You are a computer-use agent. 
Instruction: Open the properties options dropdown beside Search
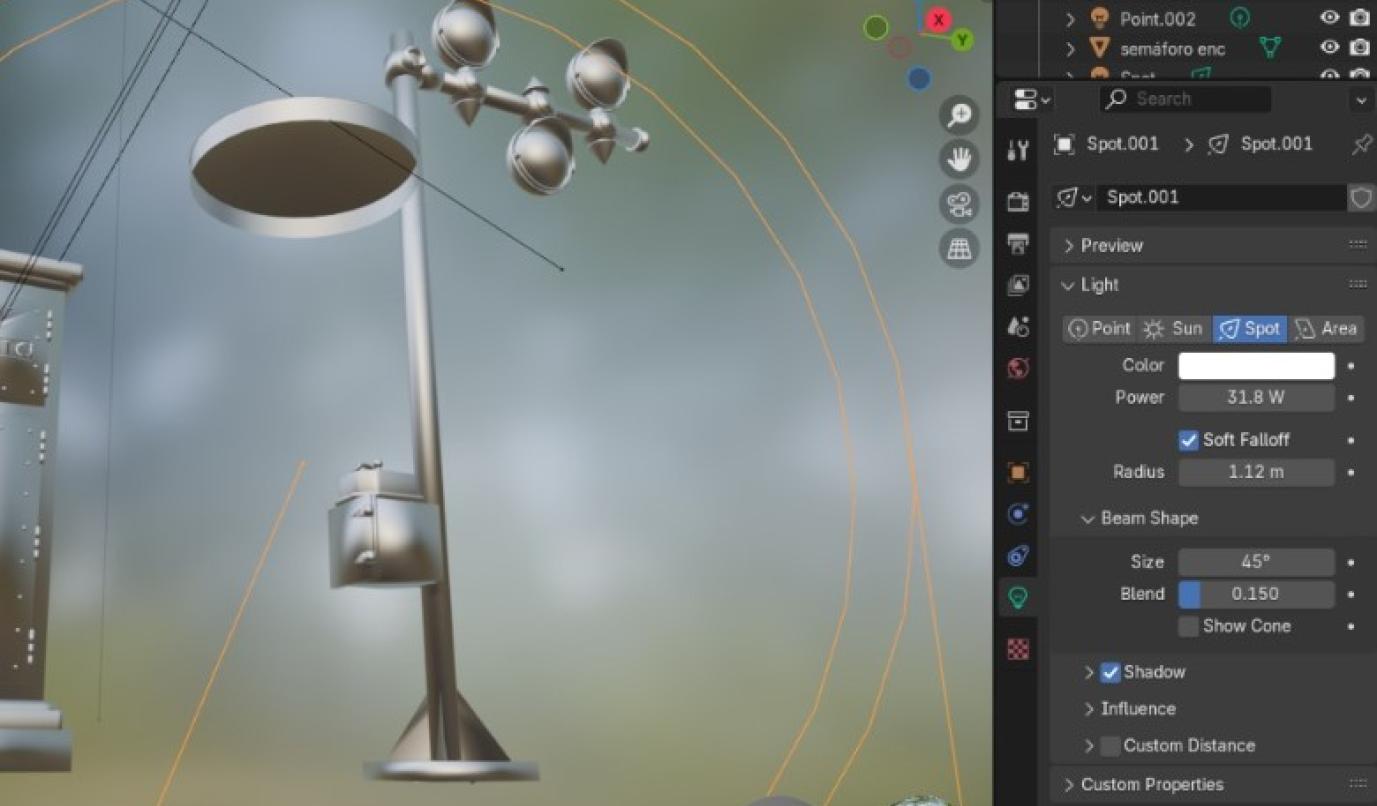coord(1360,99)
